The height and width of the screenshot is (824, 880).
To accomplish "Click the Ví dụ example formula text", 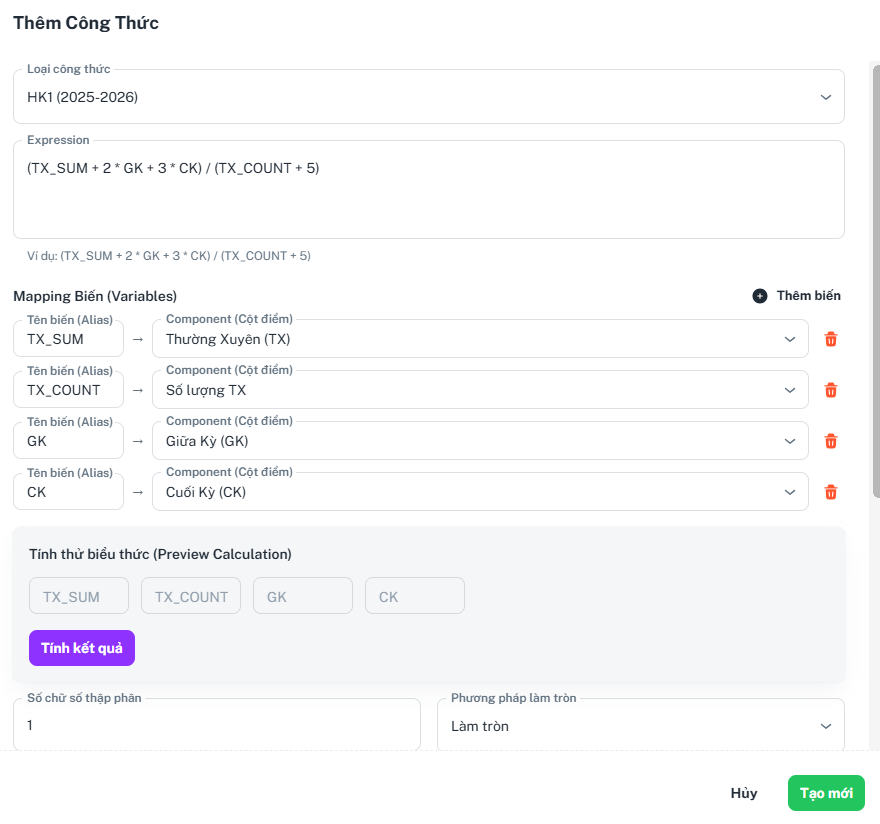I will [168, 256].
